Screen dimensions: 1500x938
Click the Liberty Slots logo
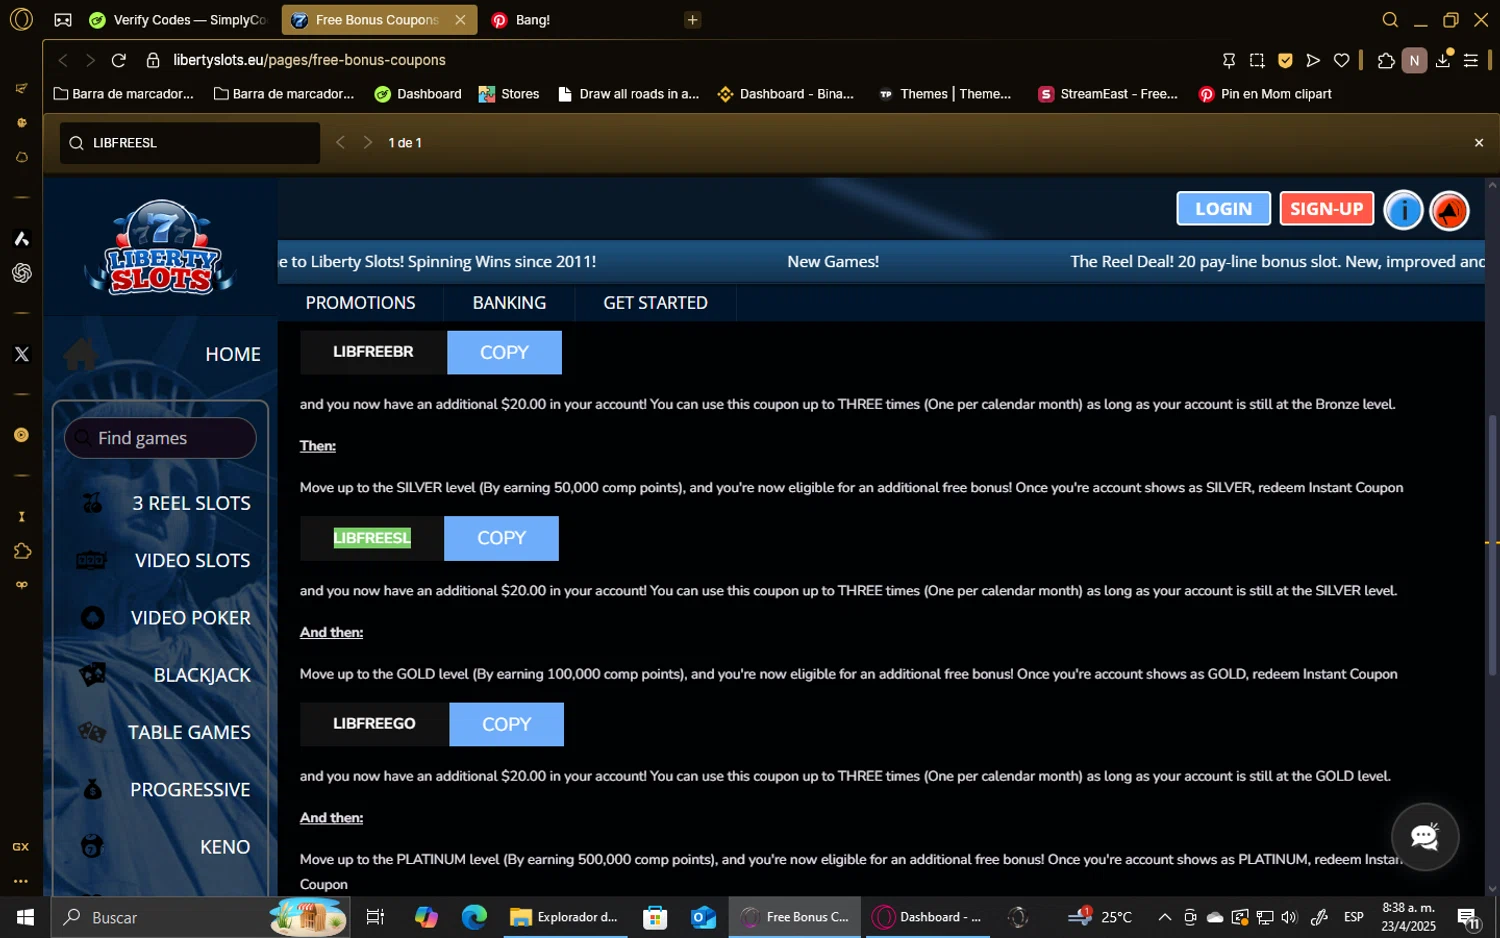(161, 247)
